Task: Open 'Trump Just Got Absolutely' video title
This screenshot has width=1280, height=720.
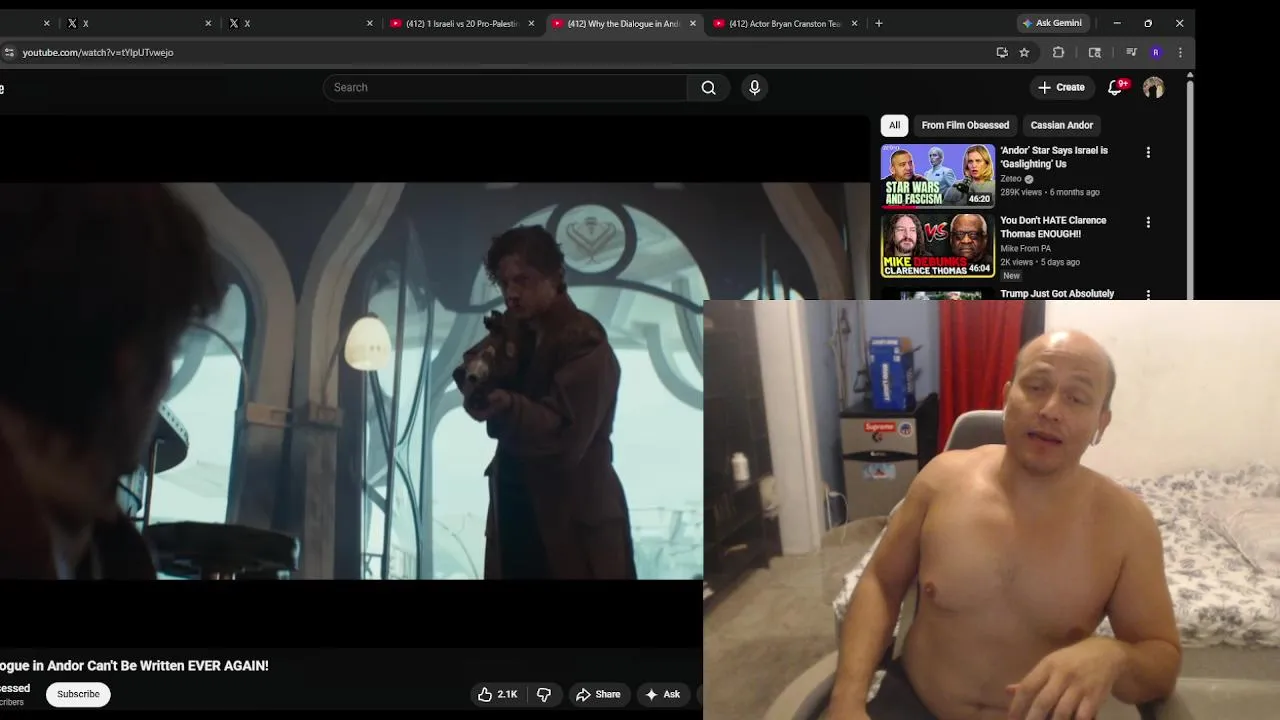Action: tap(1057, 293)
